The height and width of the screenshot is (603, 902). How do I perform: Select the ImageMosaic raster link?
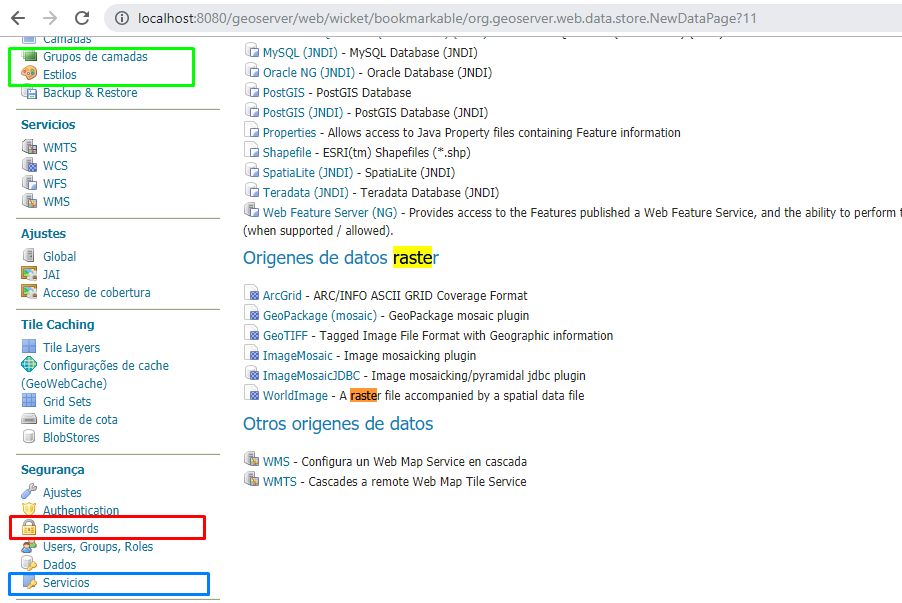[297, 356]
